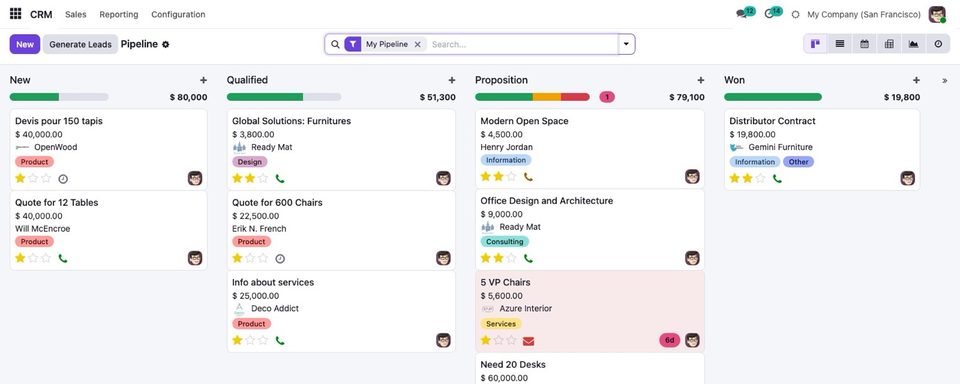Set third star on Info about services

click(x=263, y=340)
